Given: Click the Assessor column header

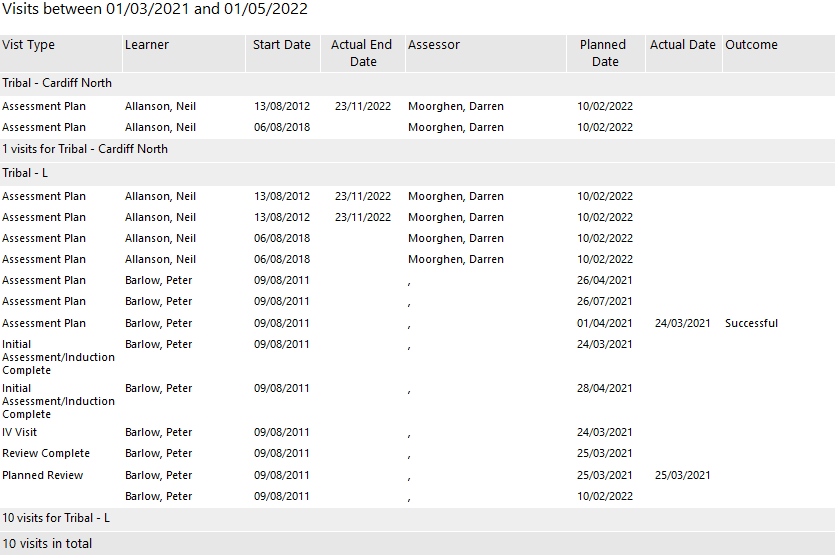Looking at the screenshot, I should point(434,45).
